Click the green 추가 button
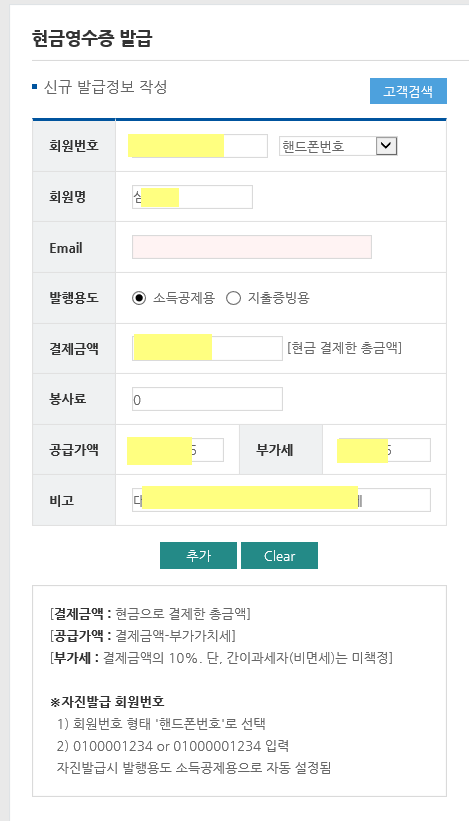Image resolution: width=469 pixels, height=821 pixels. [198, 556]
